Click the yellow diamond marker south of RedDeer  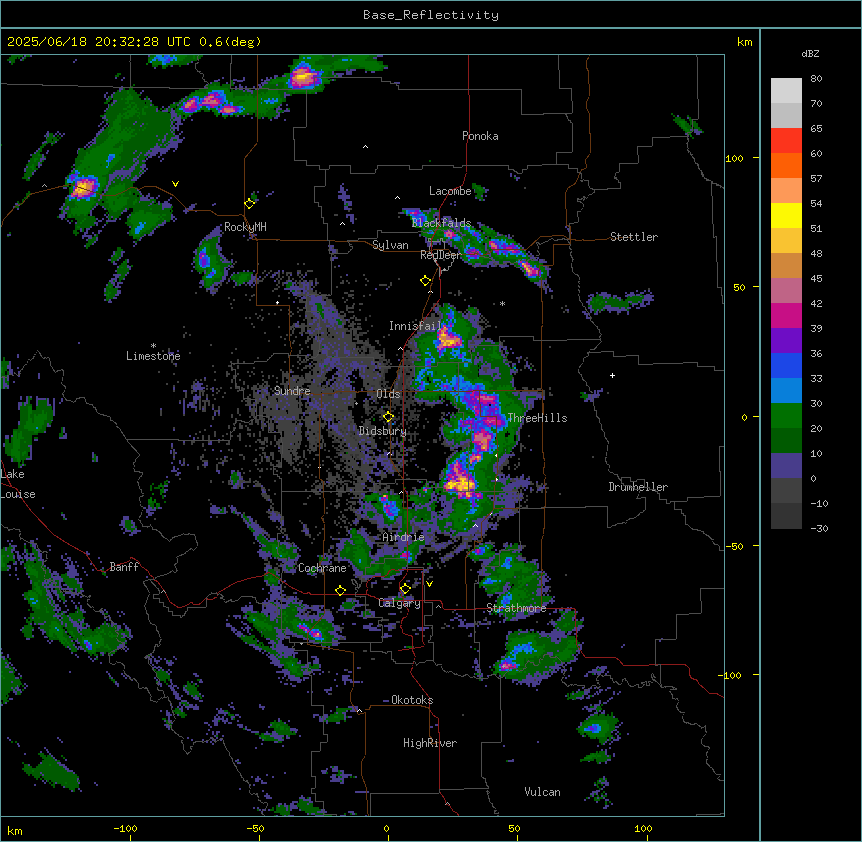pos(426,281)
